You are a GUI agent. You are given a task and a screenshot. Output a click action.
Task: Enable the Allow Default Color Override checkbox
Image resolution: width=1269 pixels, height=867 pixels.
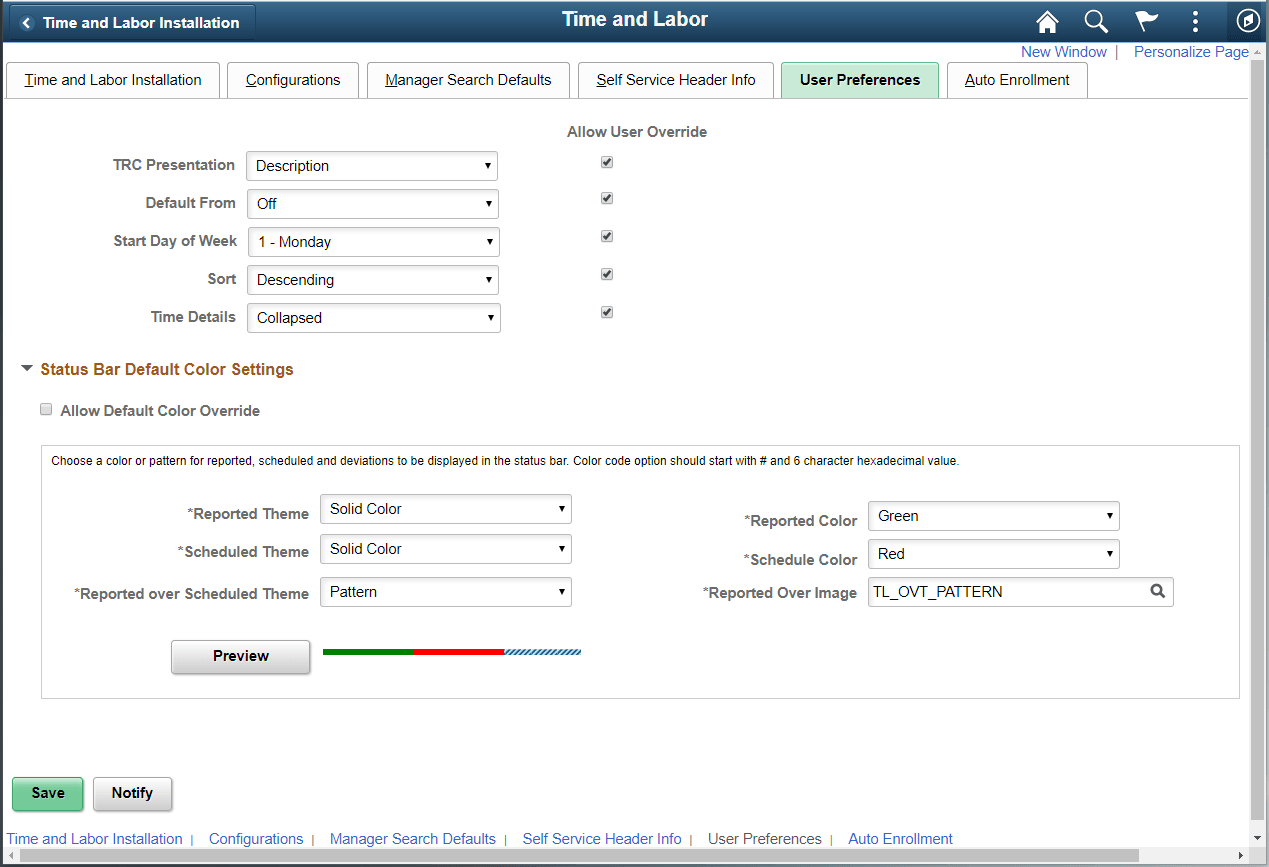pos(46,409)
